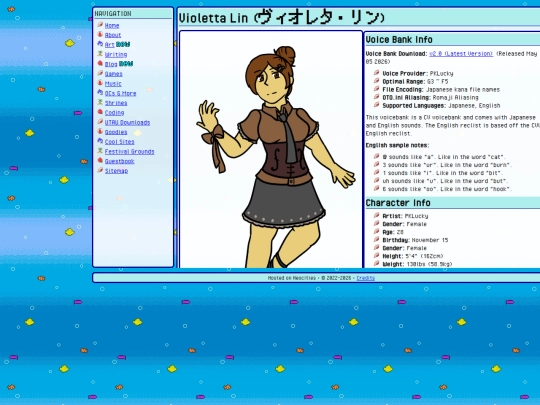The width and height of the screenshot is (540, 405).
Task: Open the Art section link
Action: click(110, 45)
